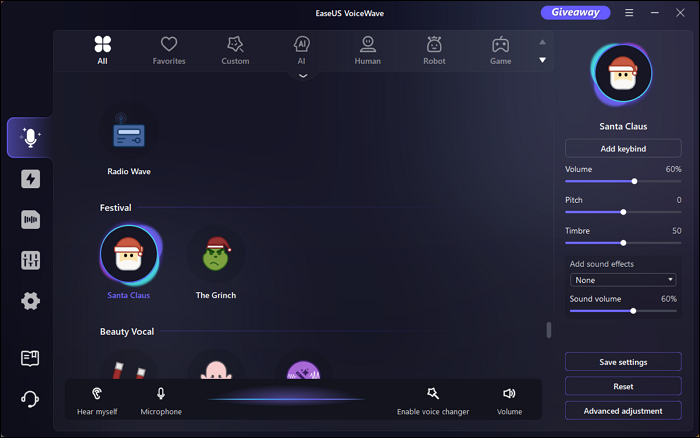Expand the category list chevron below tabs
The width and height of the screenshot is (700, 438).
click(302, 77)
